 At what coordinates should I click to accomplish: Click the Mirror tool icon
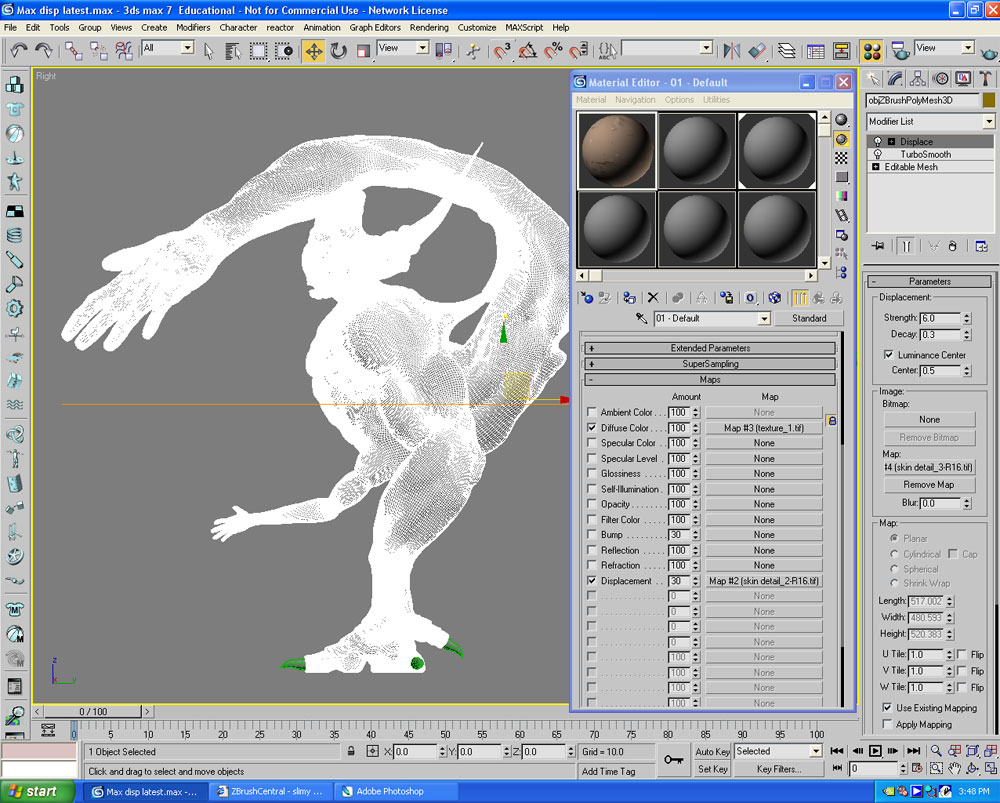coord(732,51)
